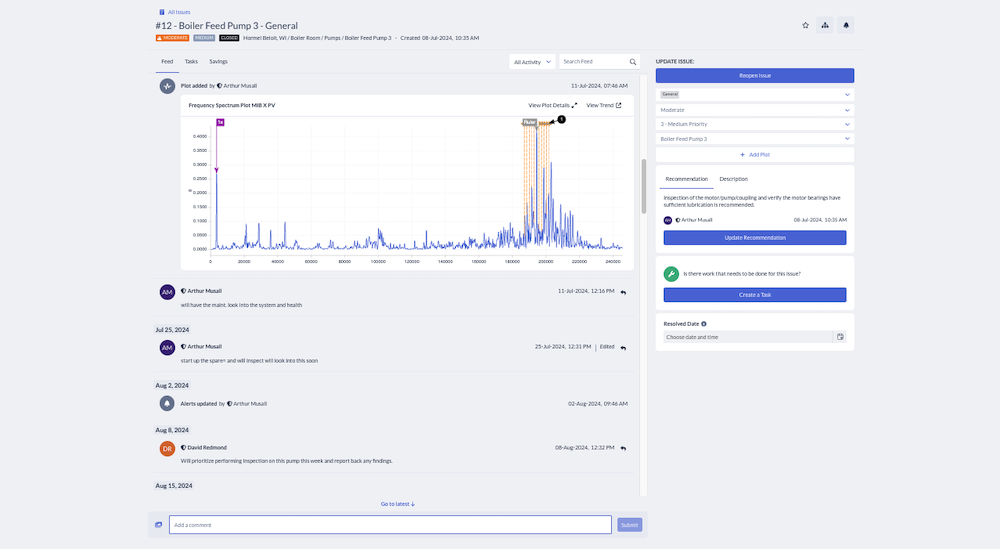
Task: Open the asset hierarchy icon
Action: pos(825,25)
